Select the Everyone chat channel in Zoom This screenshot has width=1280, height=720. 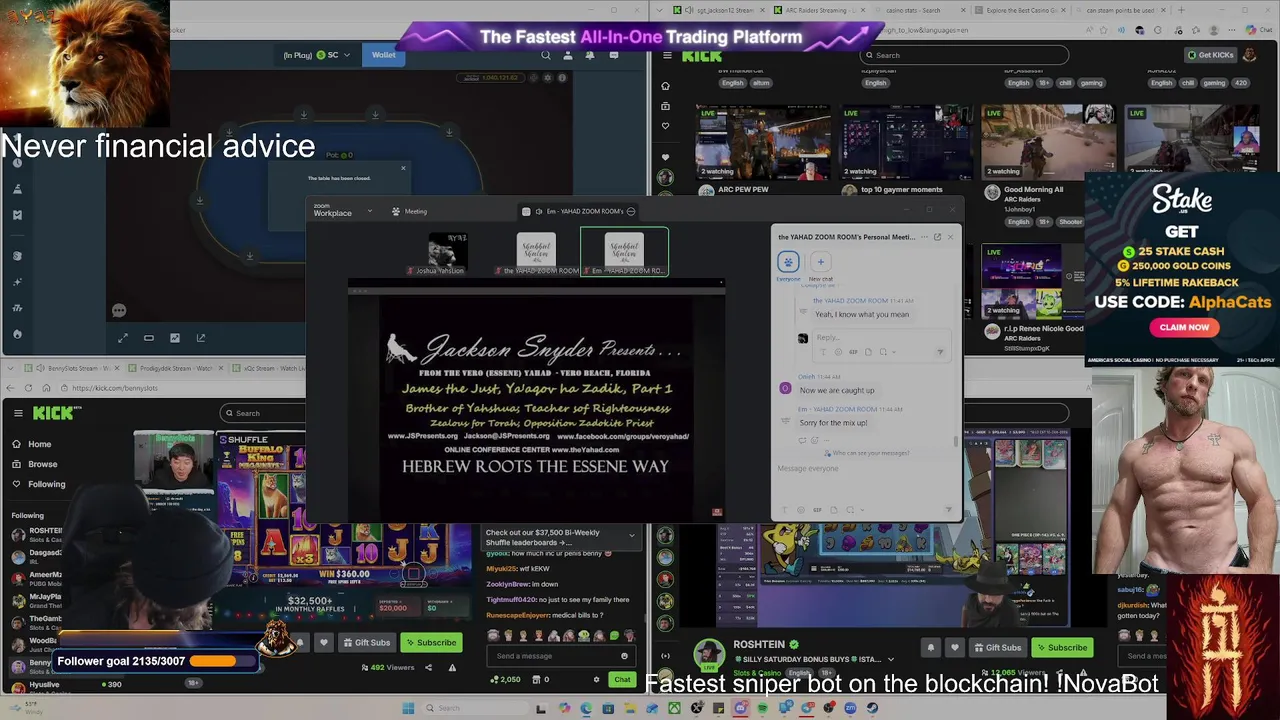[x=788, y=263]
